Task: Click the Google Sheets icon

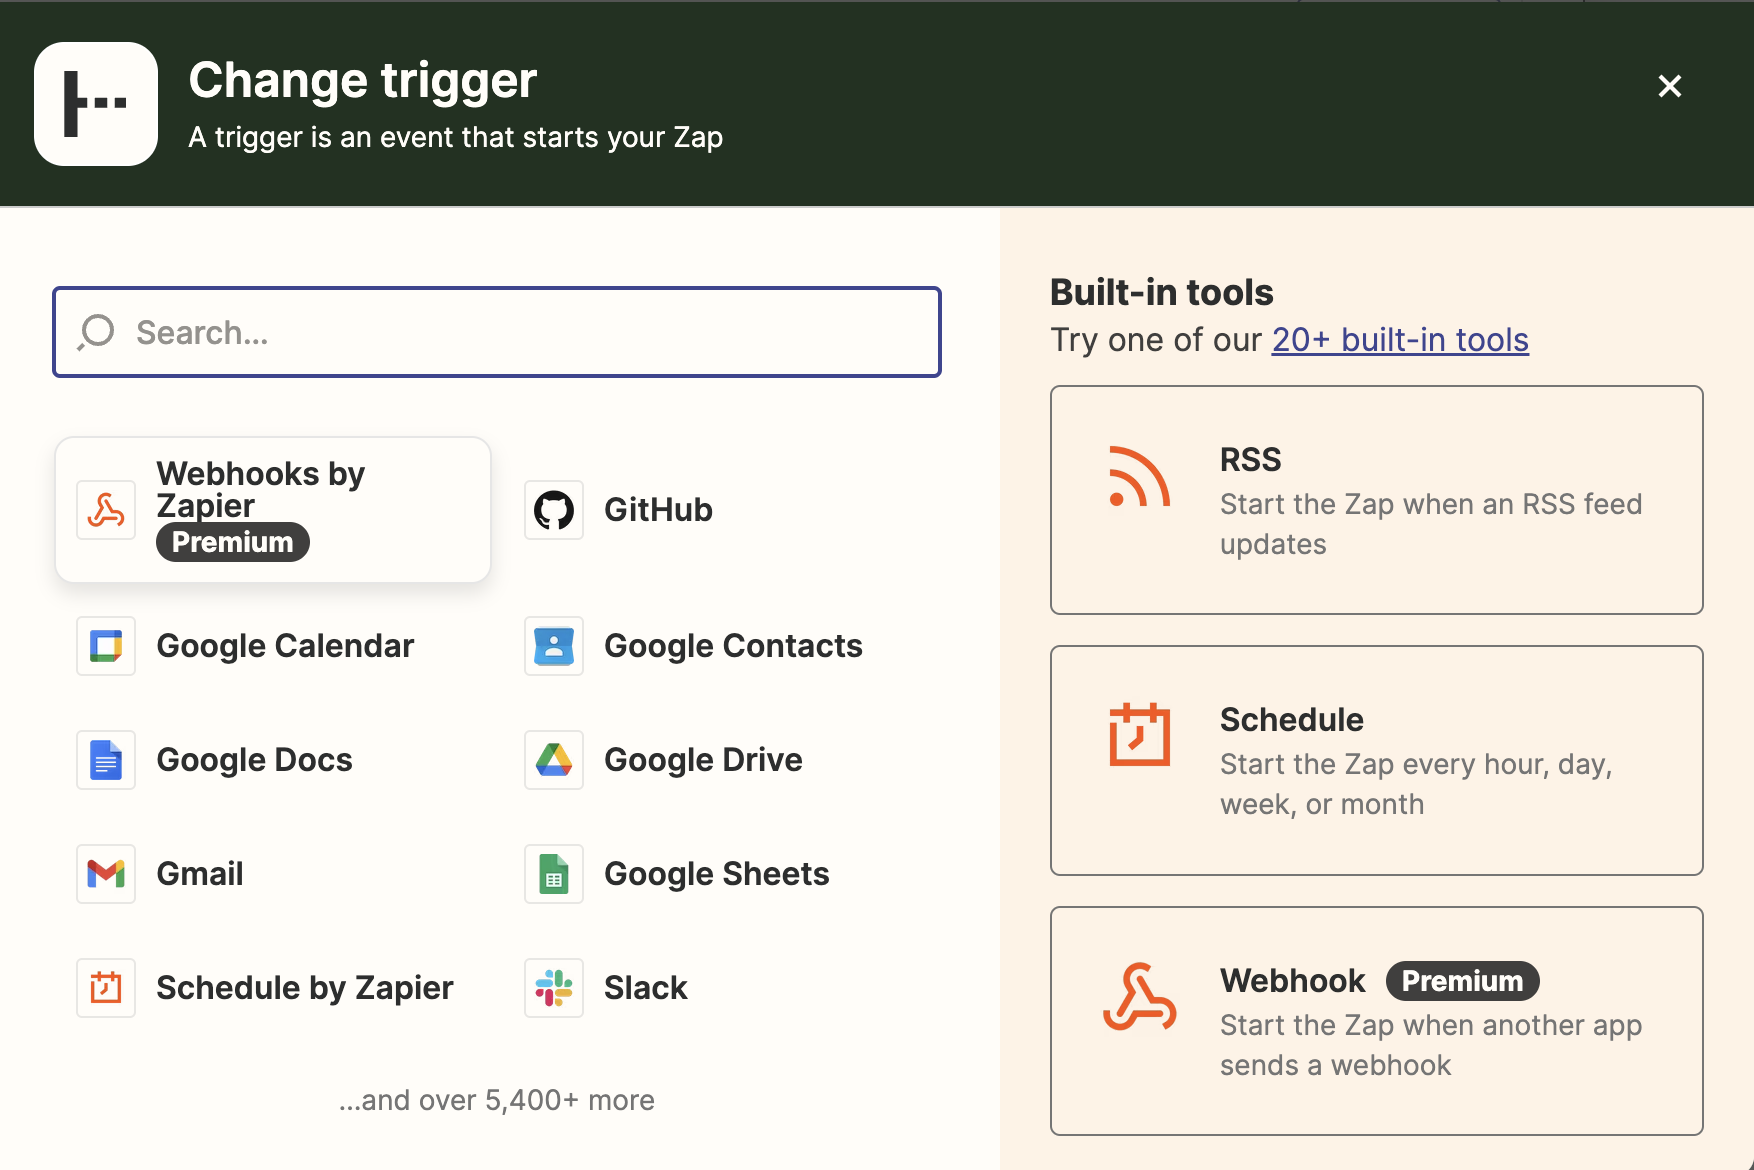Action: coord(554,874)
